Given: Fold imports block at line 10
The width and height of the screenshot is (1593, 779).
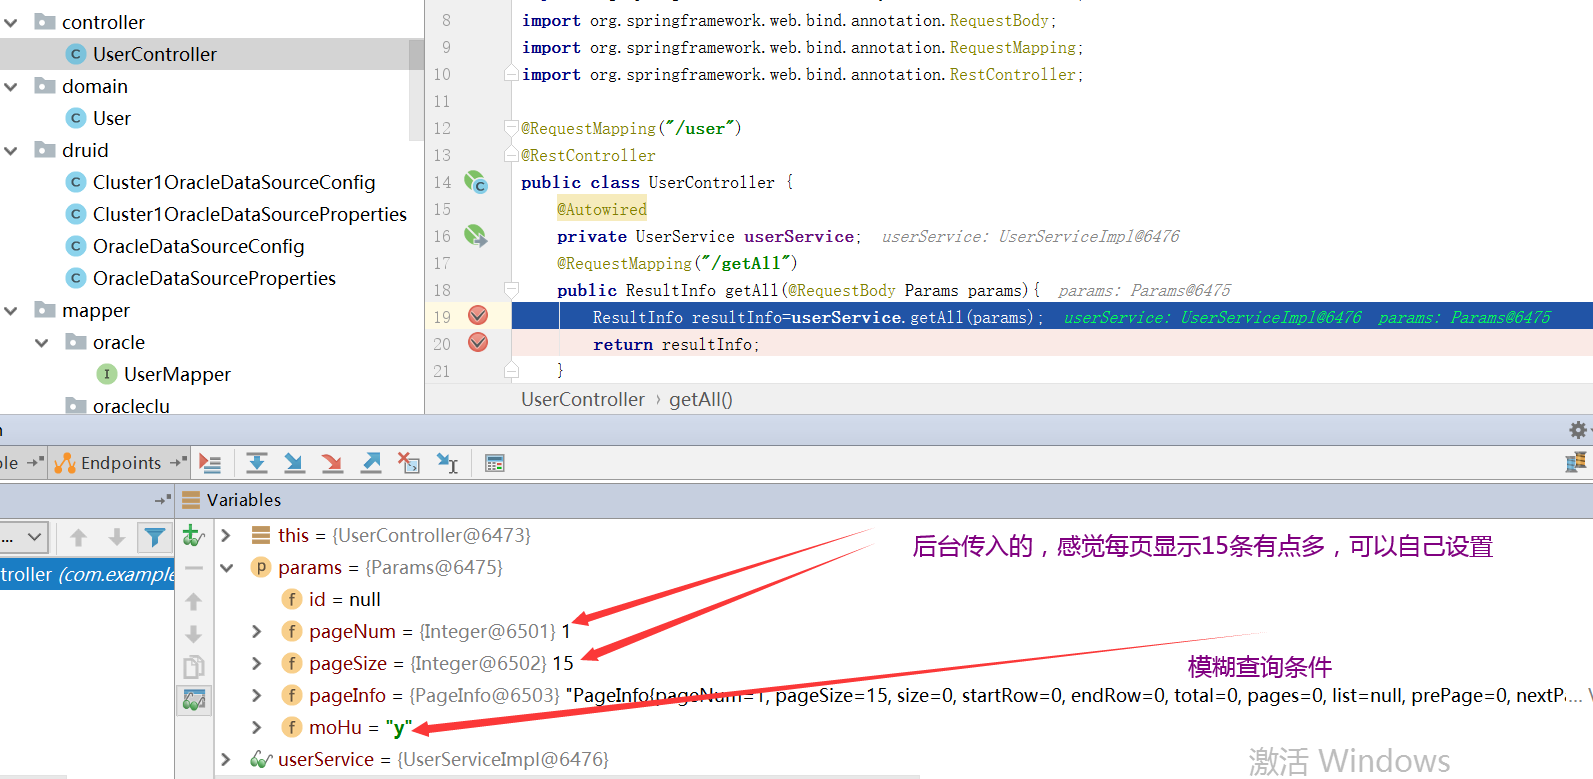Looking at the screenshot, I should pyautogui.click(x=511, y=74).
